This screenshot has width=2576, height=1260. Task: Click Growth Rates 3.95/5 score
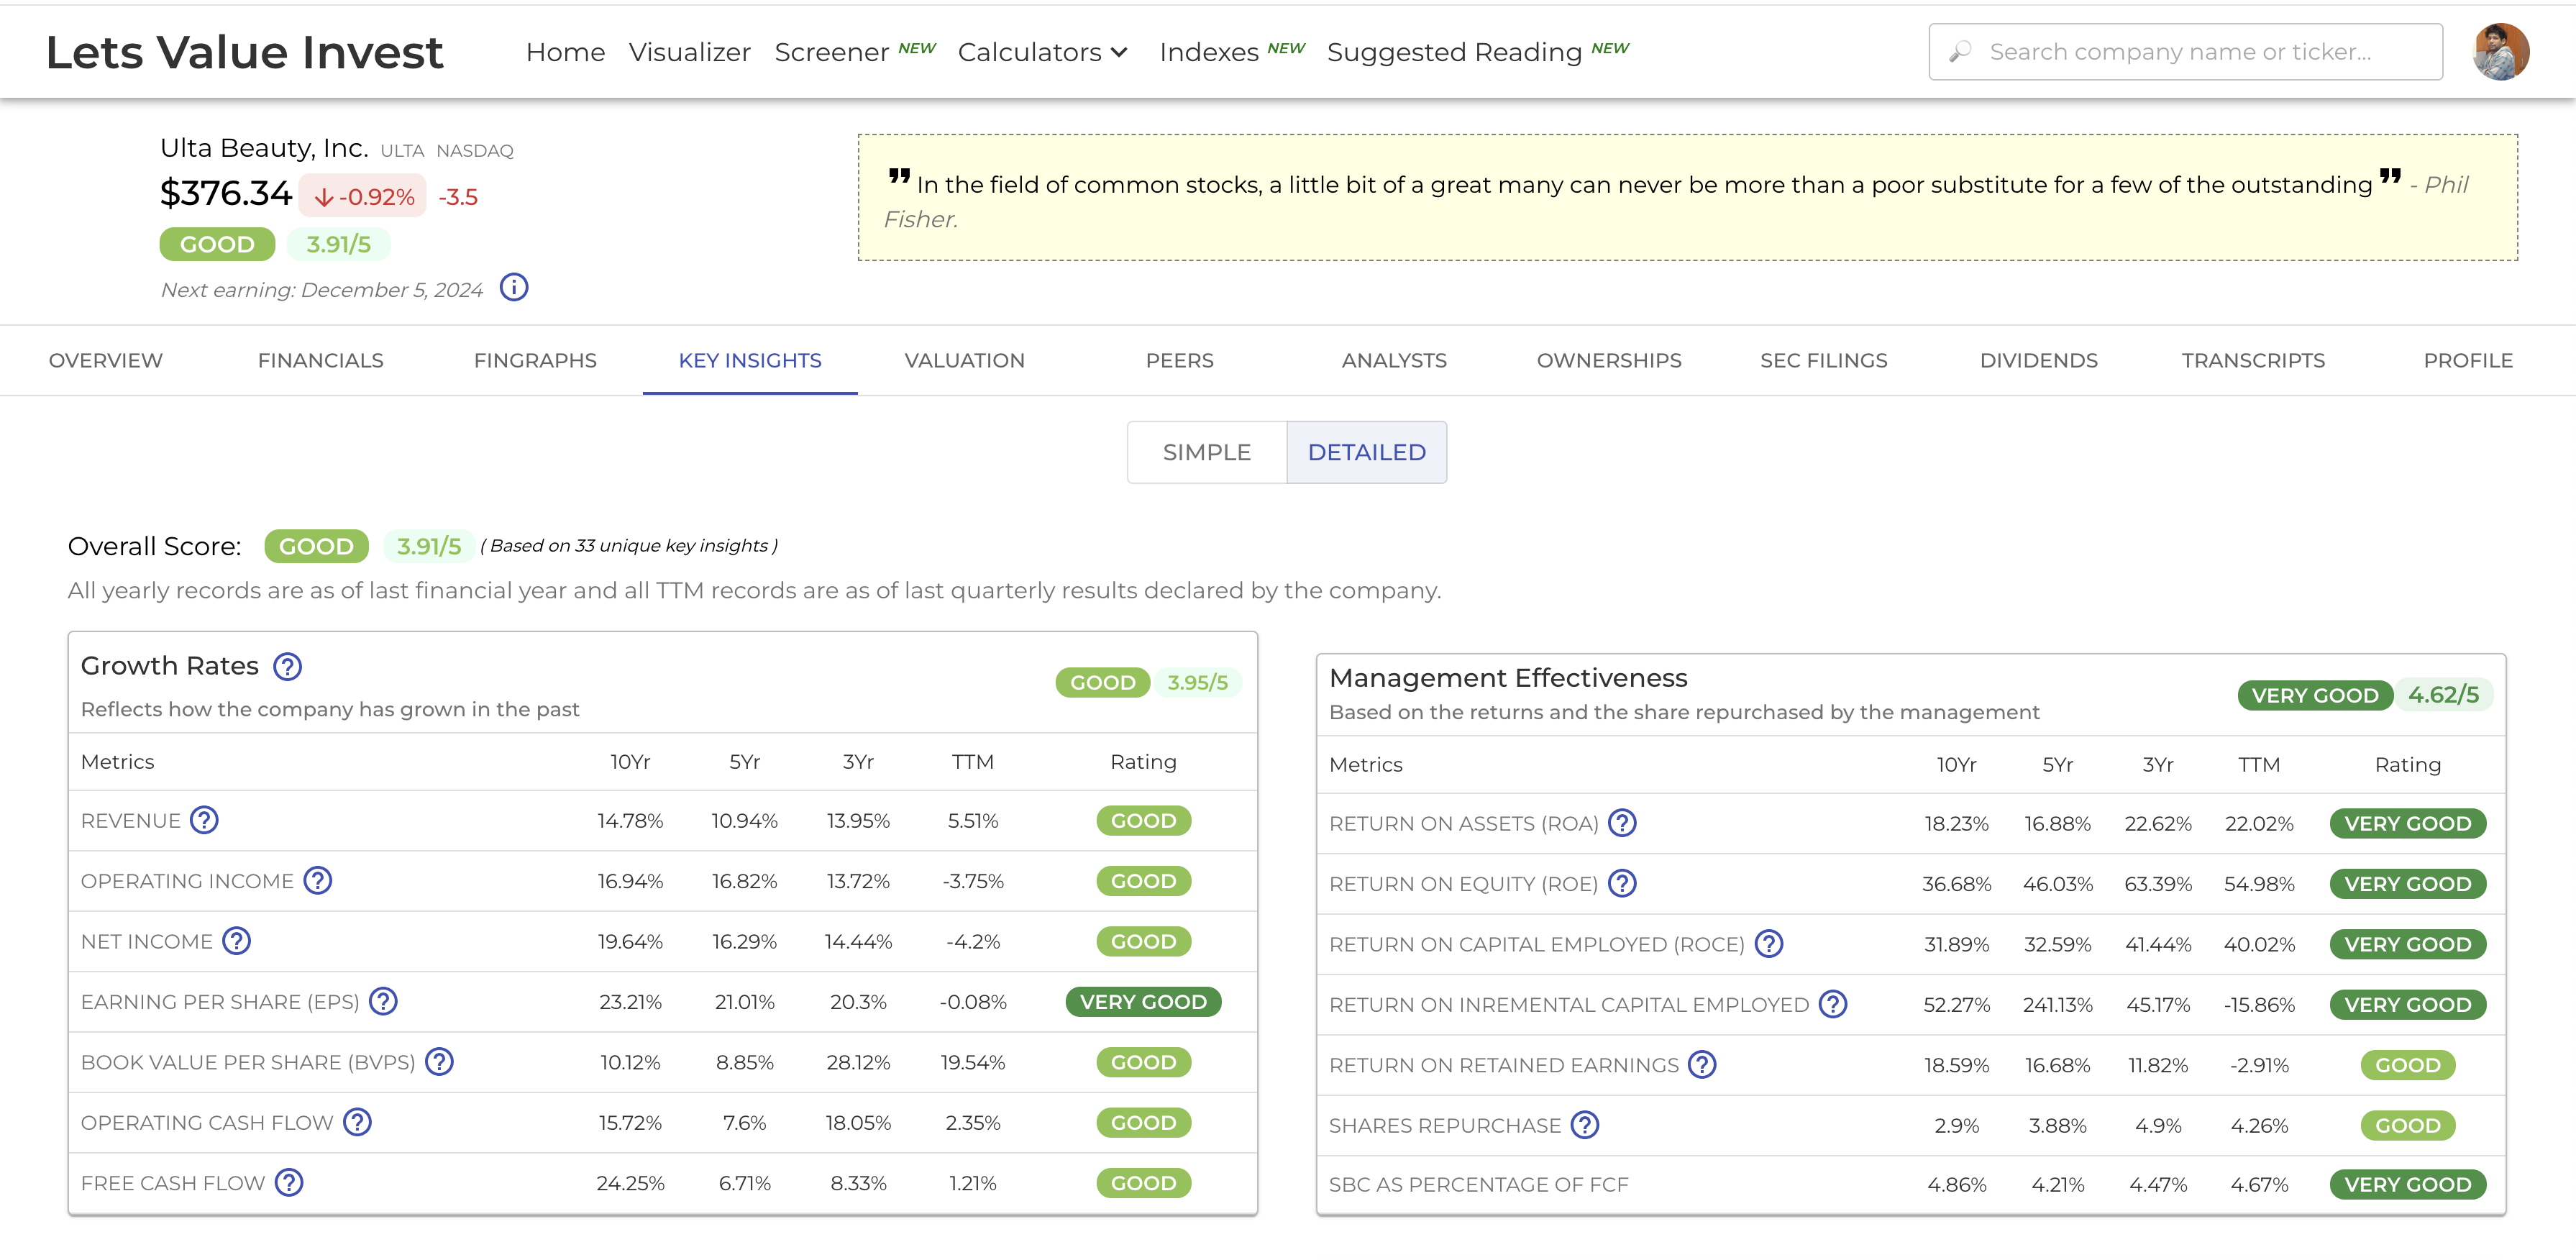pos(1197,682)
